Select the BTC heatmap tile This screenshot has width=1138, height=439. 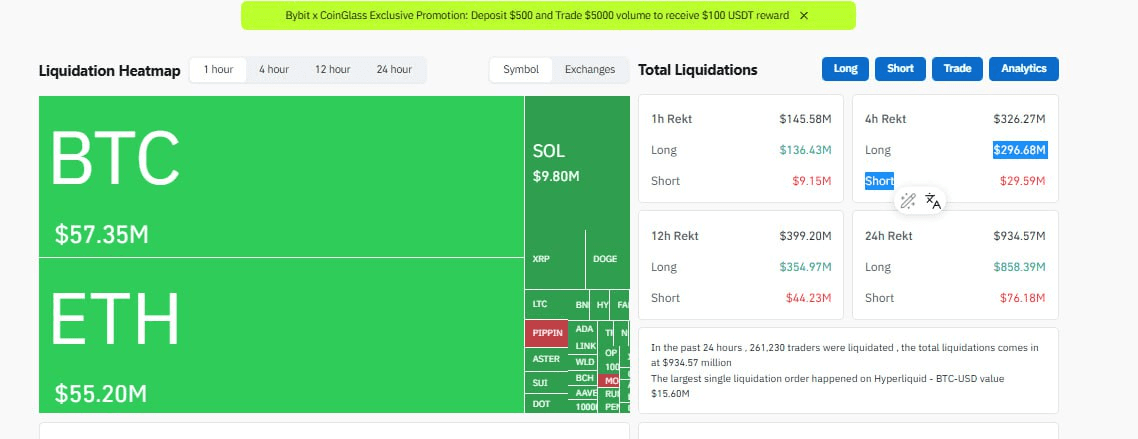(x=281, y=176)
